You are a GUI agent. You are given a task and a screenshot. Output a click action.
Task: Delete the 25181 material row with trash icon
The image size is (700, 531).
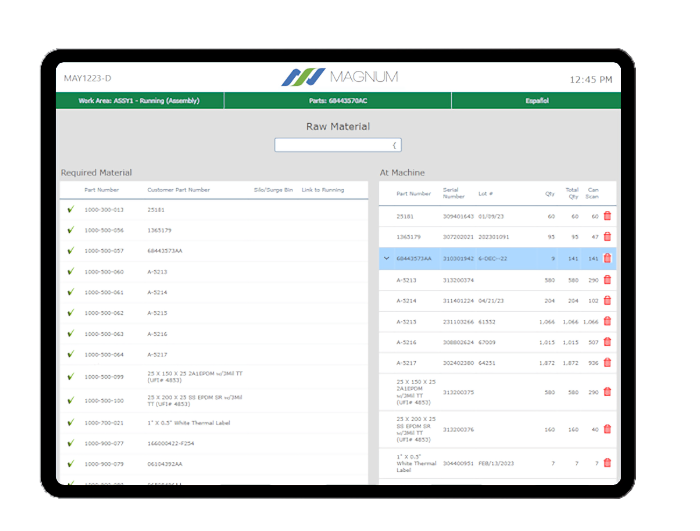(607, 216)
